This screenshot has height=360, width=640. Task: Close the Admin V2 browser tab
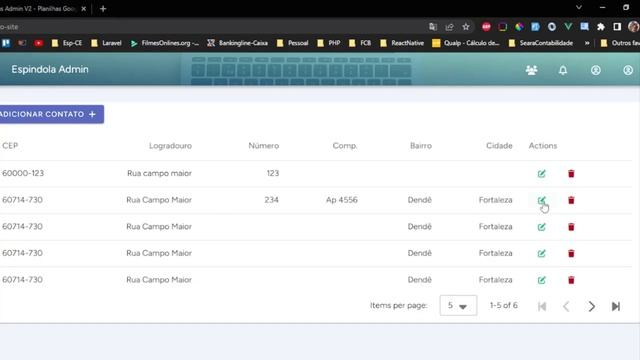84,9
